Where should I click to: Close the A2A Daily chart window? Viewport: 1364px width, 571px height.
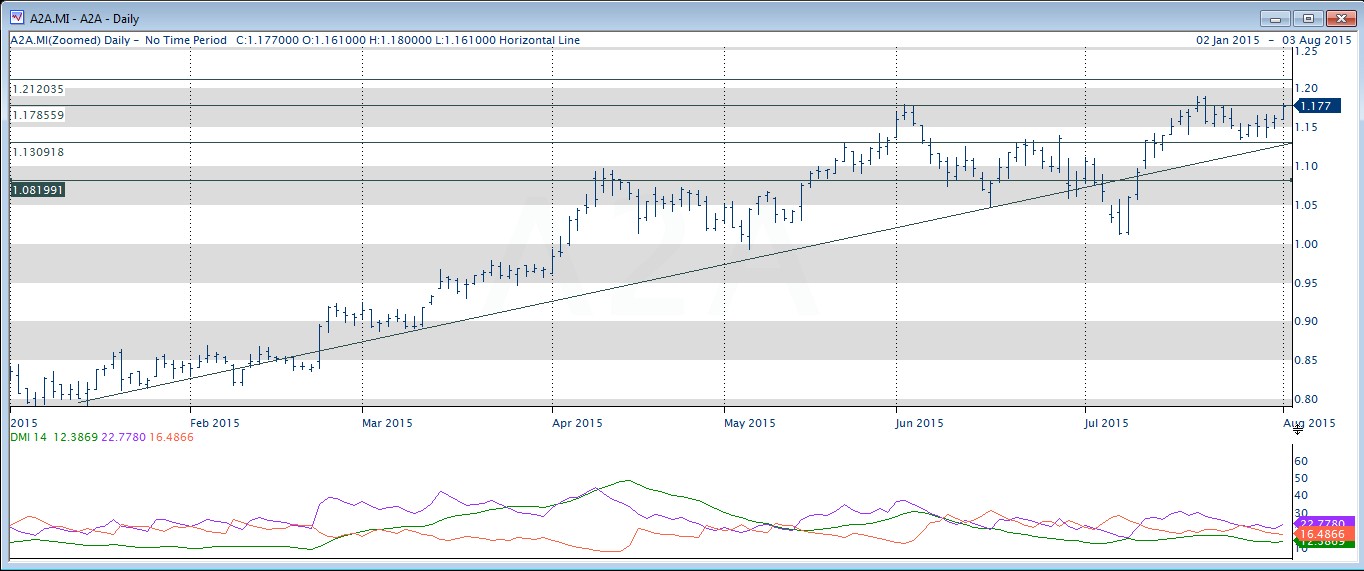point(1338,18)
